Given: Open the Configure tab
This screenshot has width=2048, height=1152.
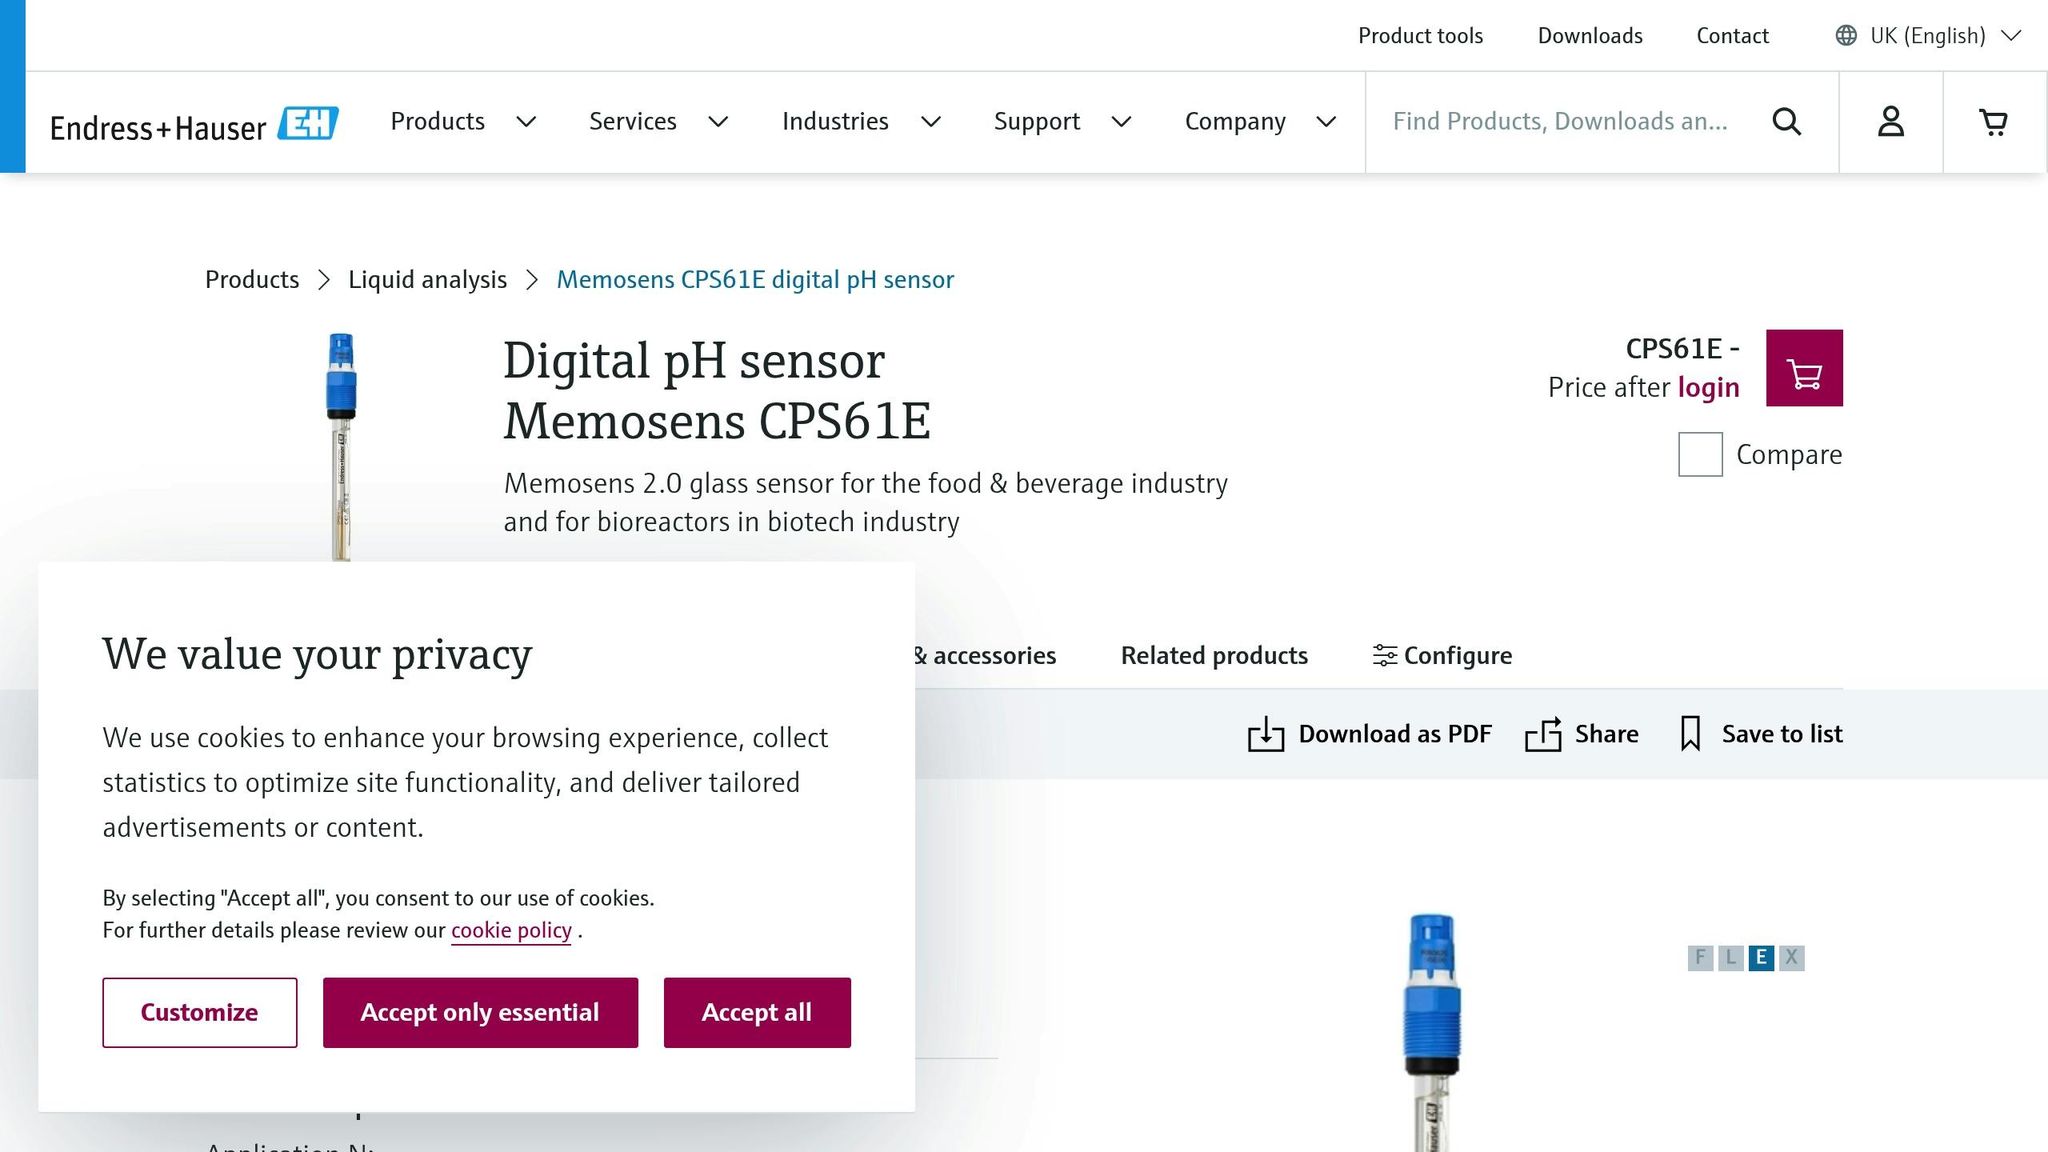Looking at the screenshot, I should (x=1440, y=655).
